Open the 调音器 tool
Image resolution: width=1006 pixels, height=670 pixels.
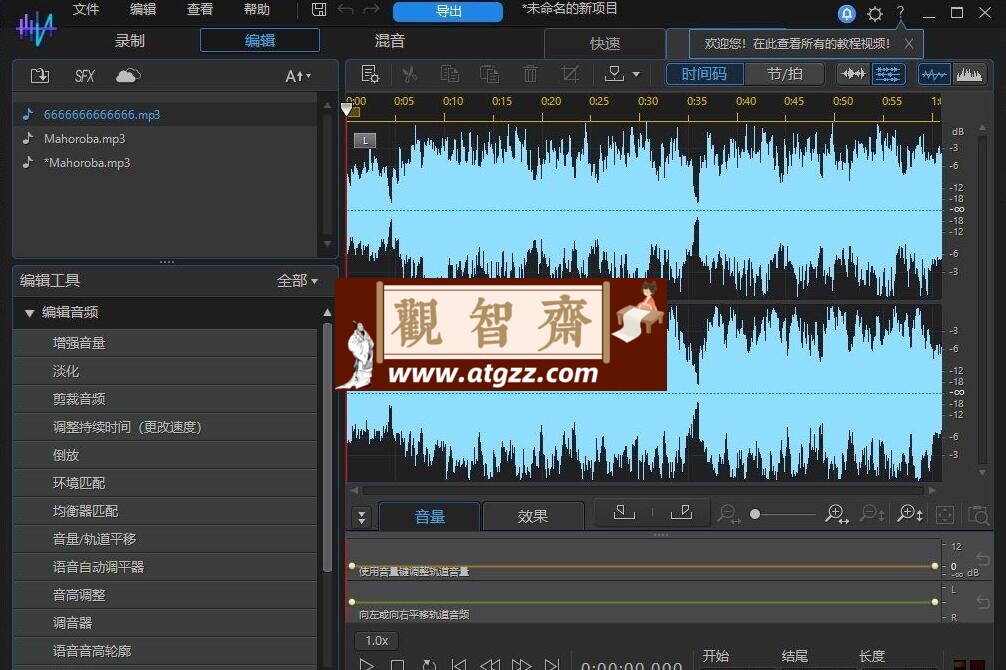pyautogui.click(x=166, y=623)
